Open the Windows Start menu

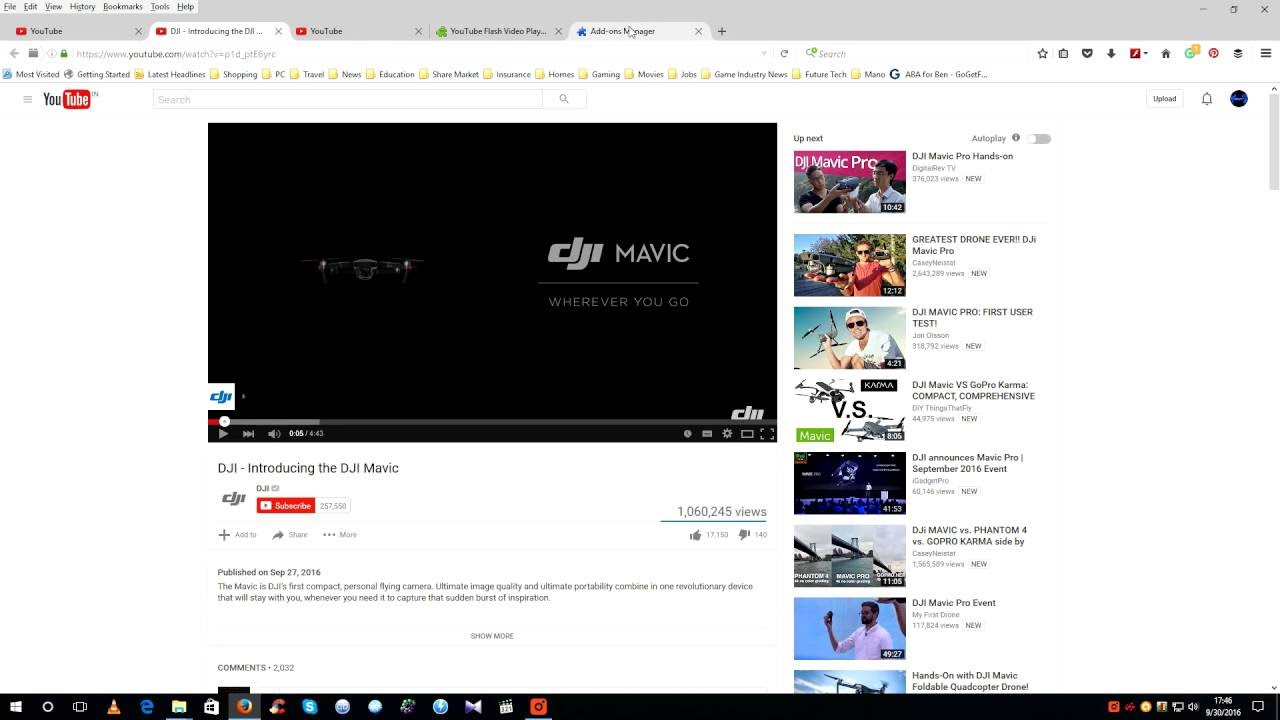coord(15,707)
